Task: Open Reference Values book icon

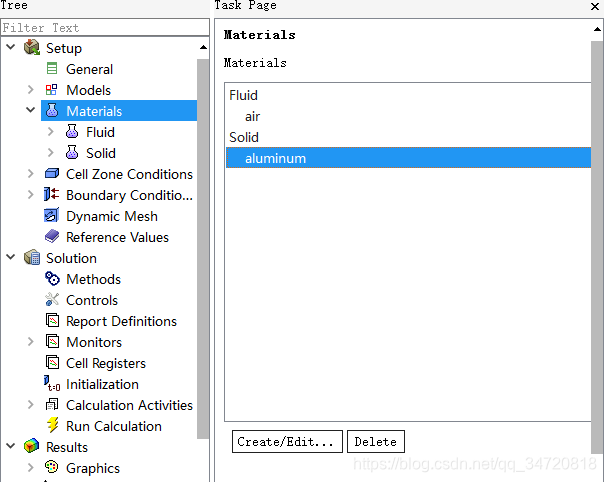Action: (52, 236)
